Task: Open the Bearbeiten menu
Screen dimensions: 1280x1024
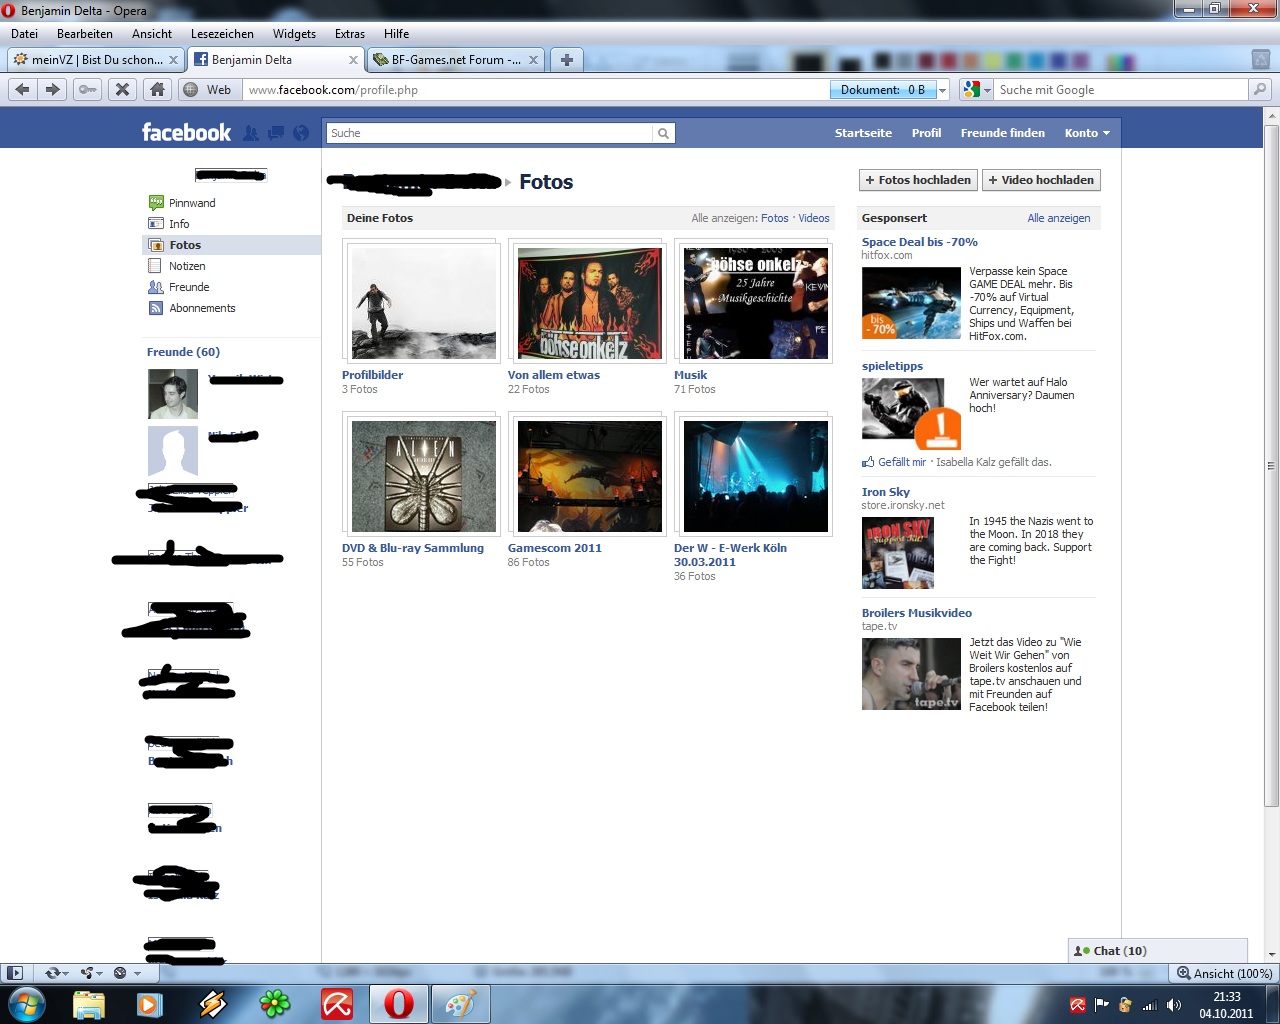Action: [85, 33]
